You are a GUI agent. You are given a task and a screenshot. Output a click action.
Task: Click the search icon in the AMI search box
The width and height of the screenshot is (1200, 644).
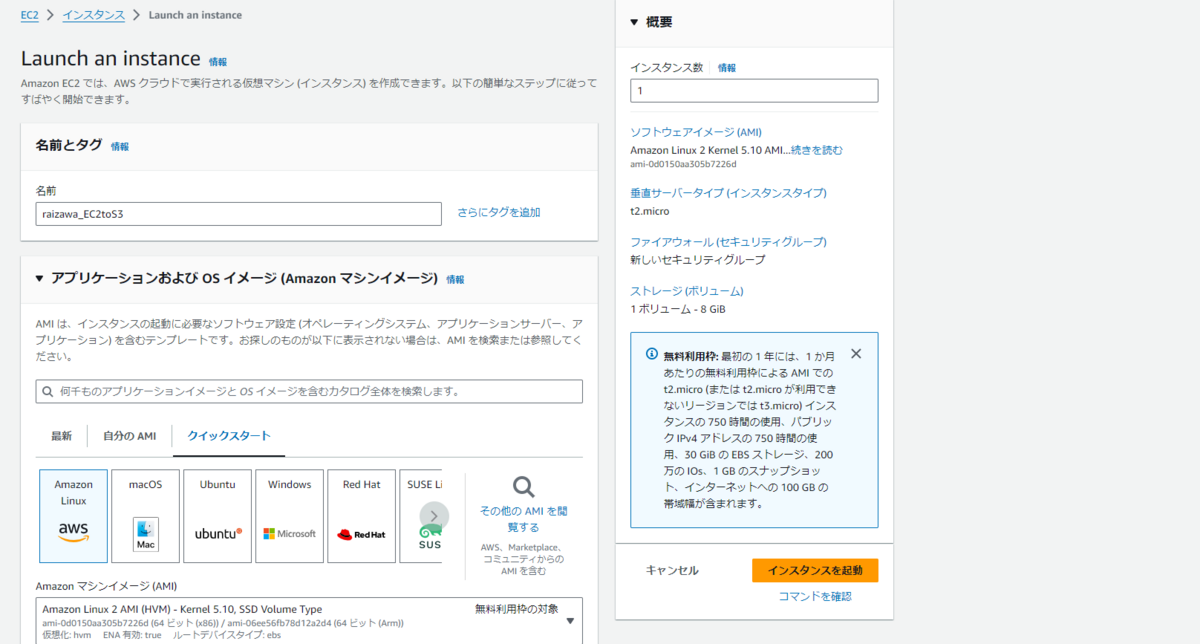coord(49,391)
